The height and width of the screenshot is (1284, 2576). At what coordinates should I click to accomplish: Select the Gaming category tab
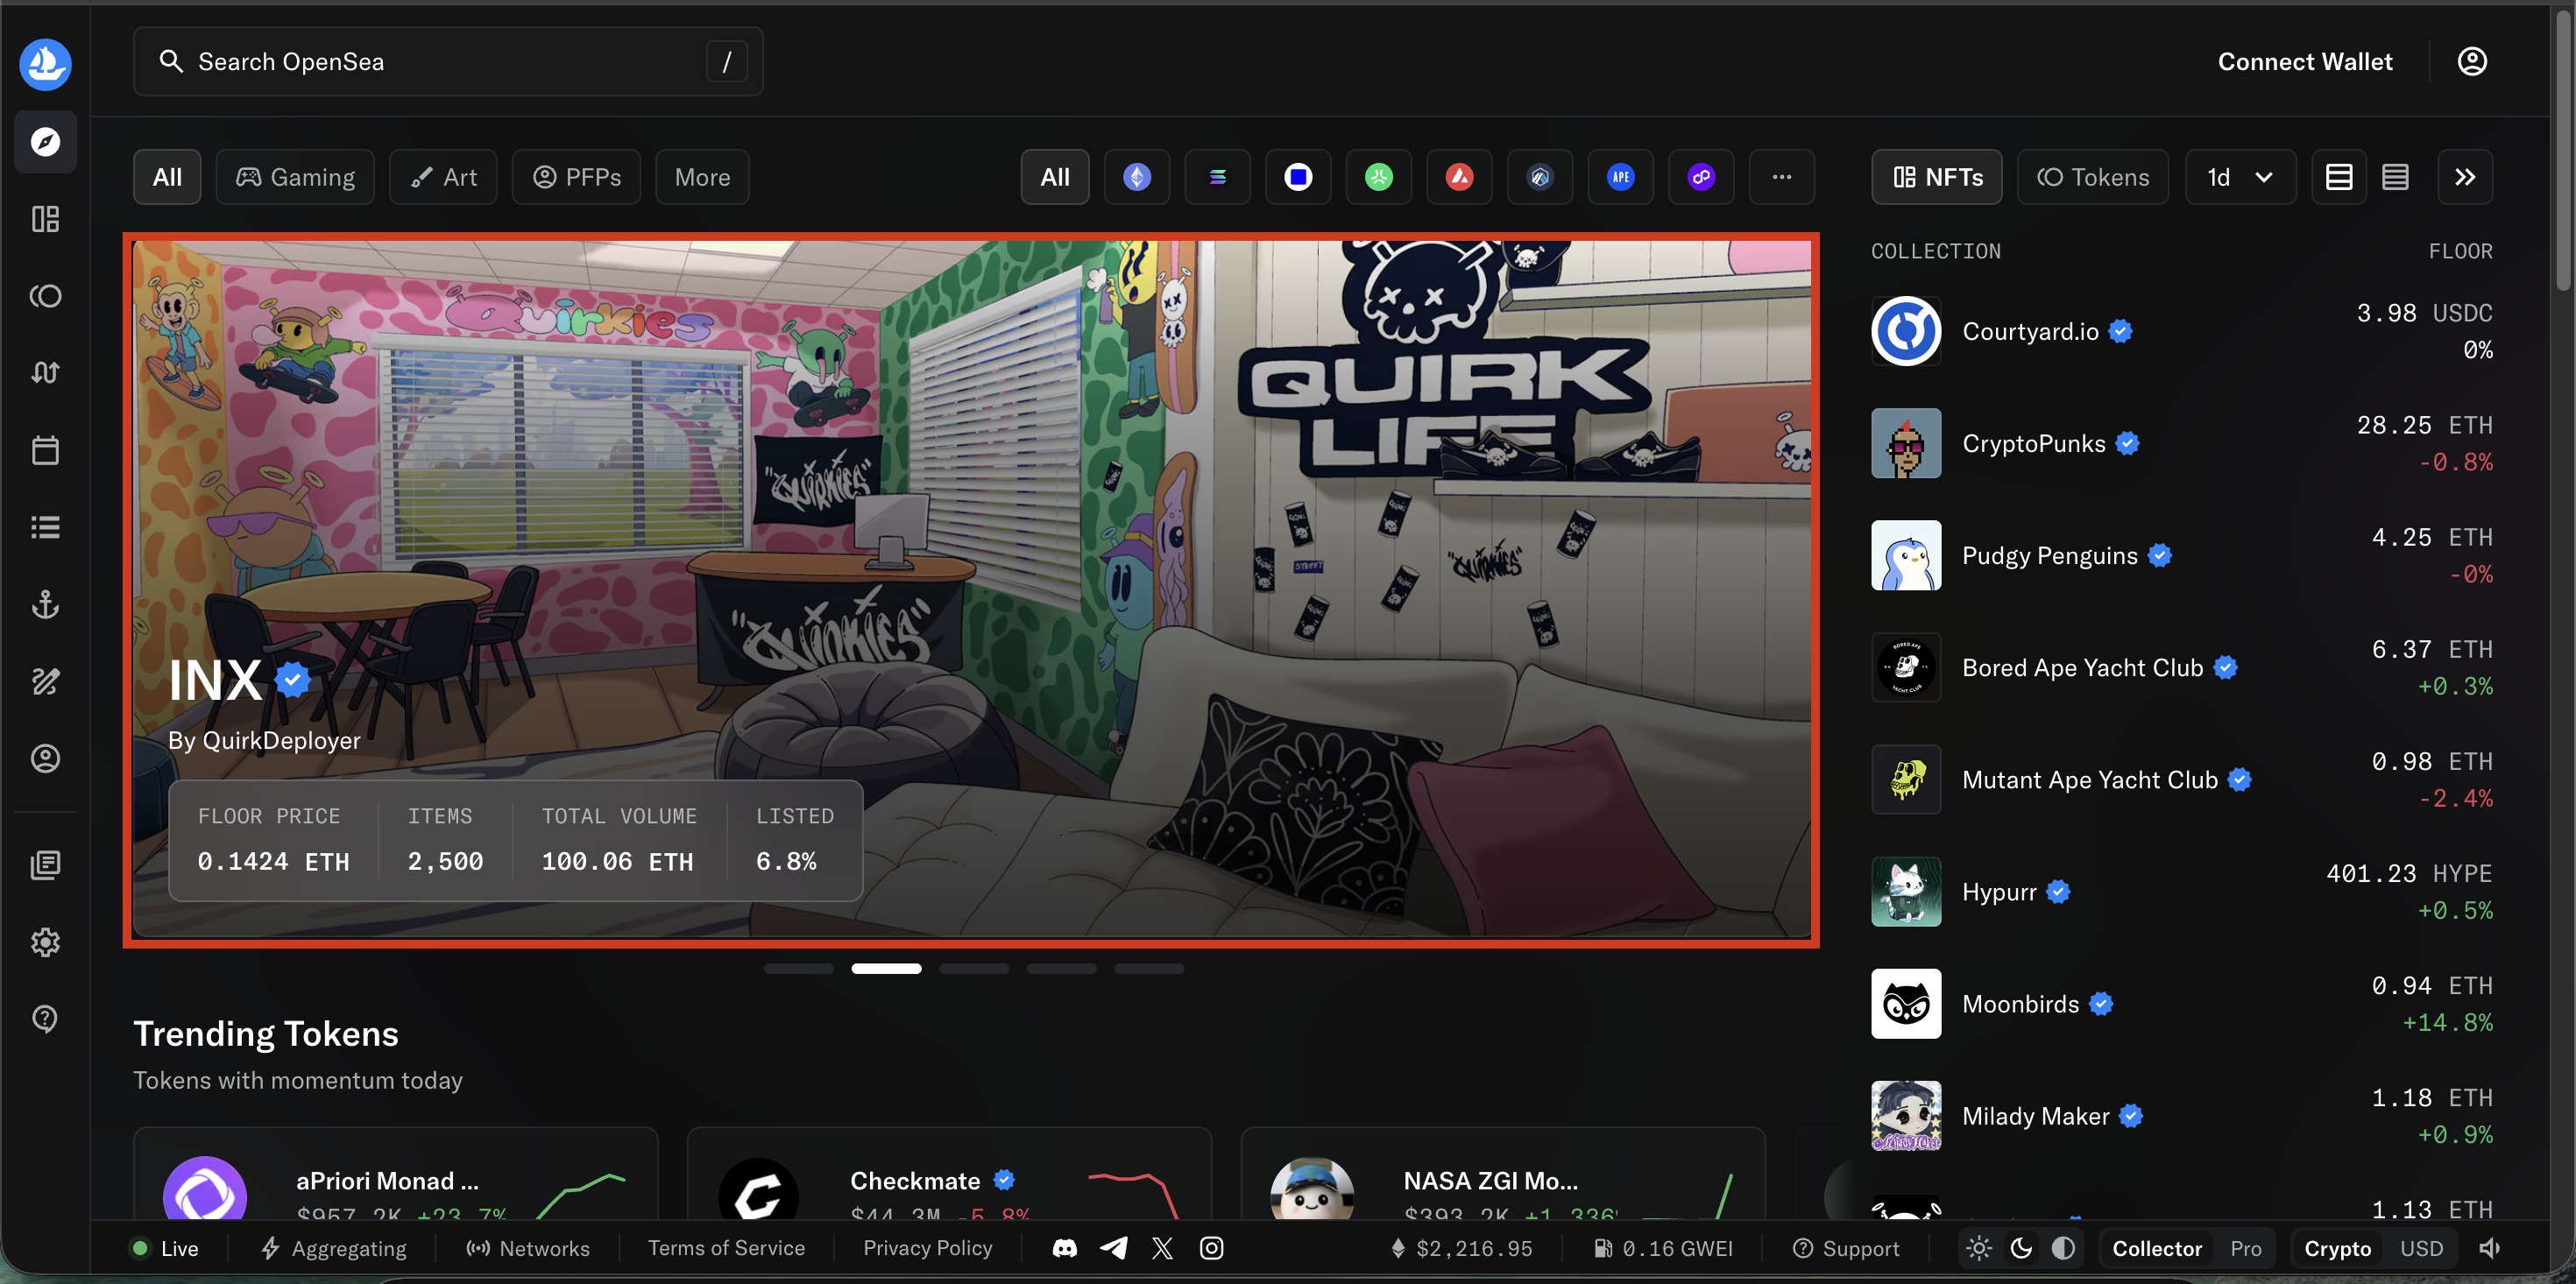pyautogui.click(x=295, y=177)
